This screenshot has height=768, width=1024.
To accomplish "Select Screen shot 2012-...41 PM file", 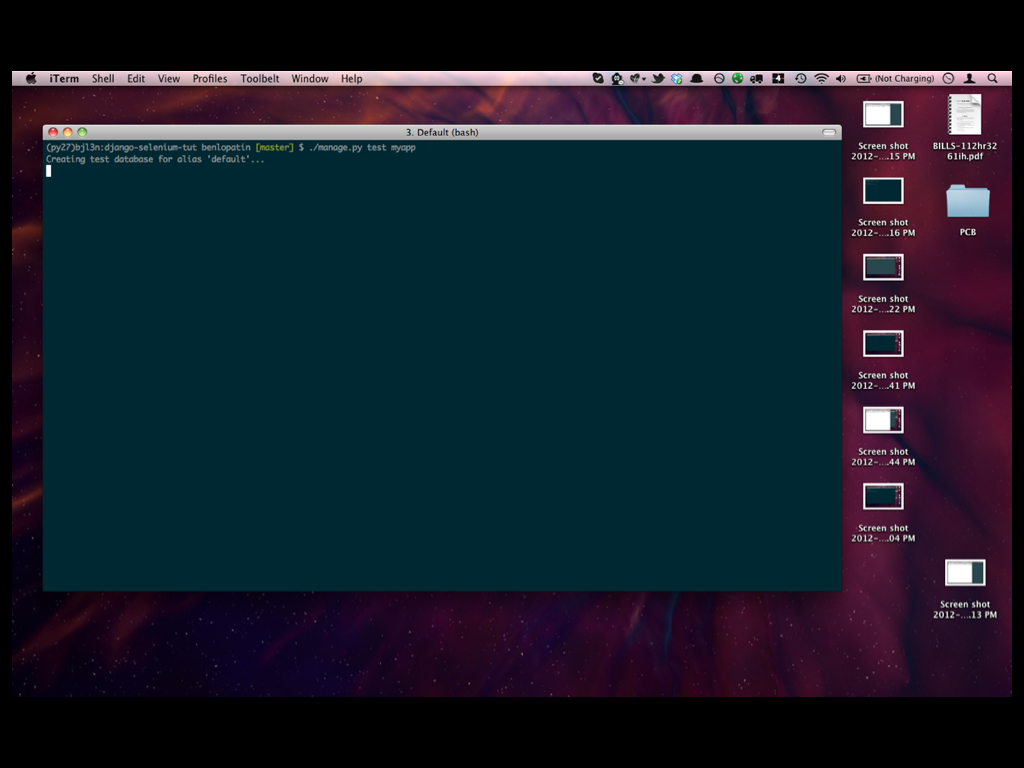I will [883, 359].
